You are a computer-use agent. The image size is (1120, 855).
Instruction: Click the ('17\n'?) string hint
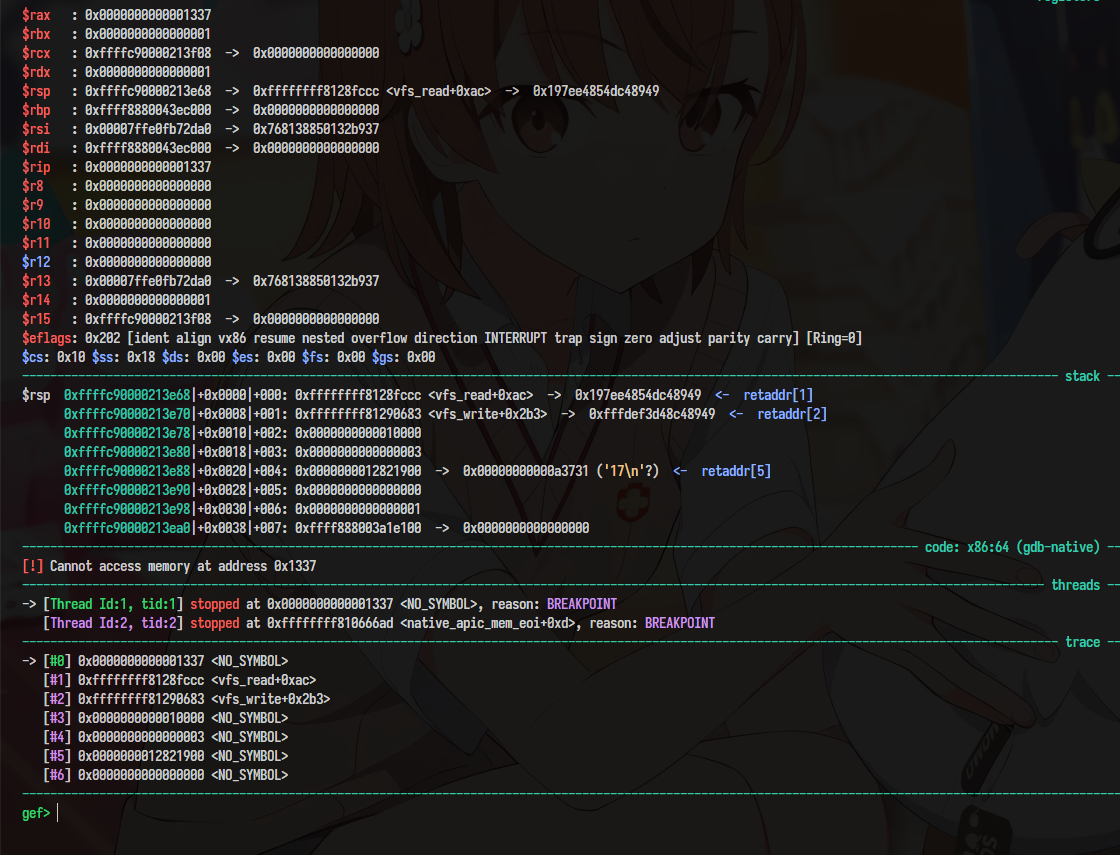tap(627, 471)
